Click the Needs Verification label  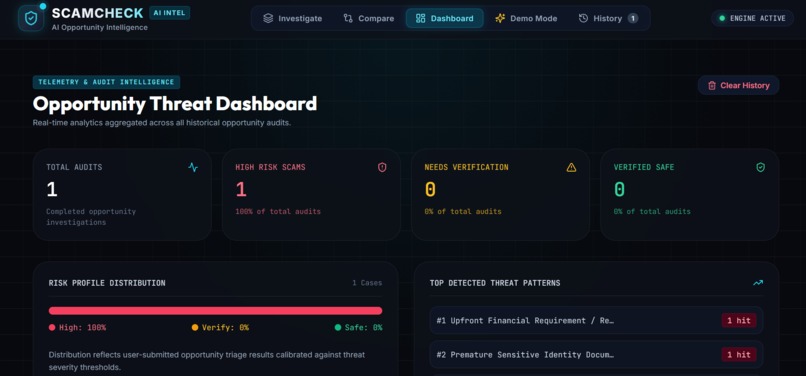click(466, 167)
